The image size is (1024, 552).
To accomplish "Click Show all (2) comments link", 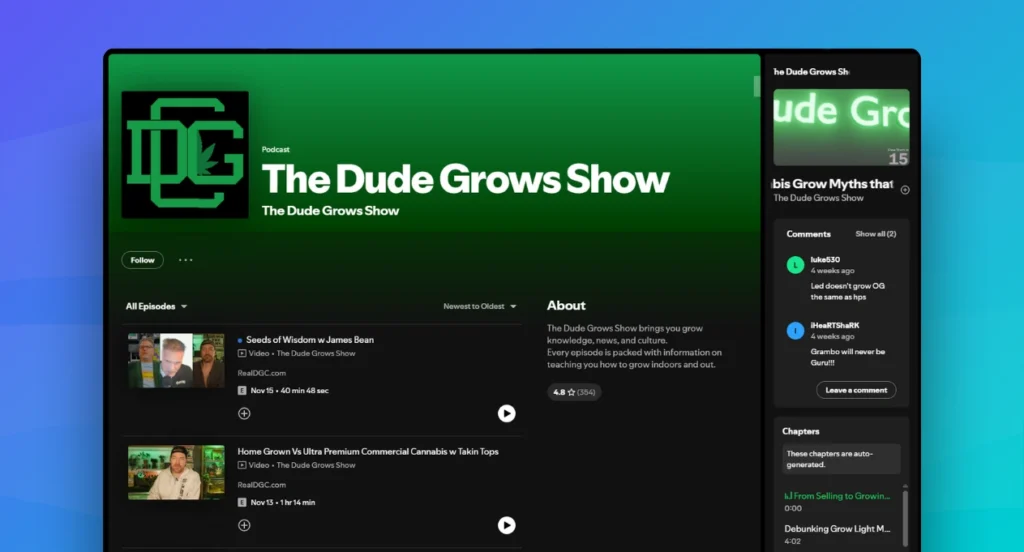I will point(876,234).
